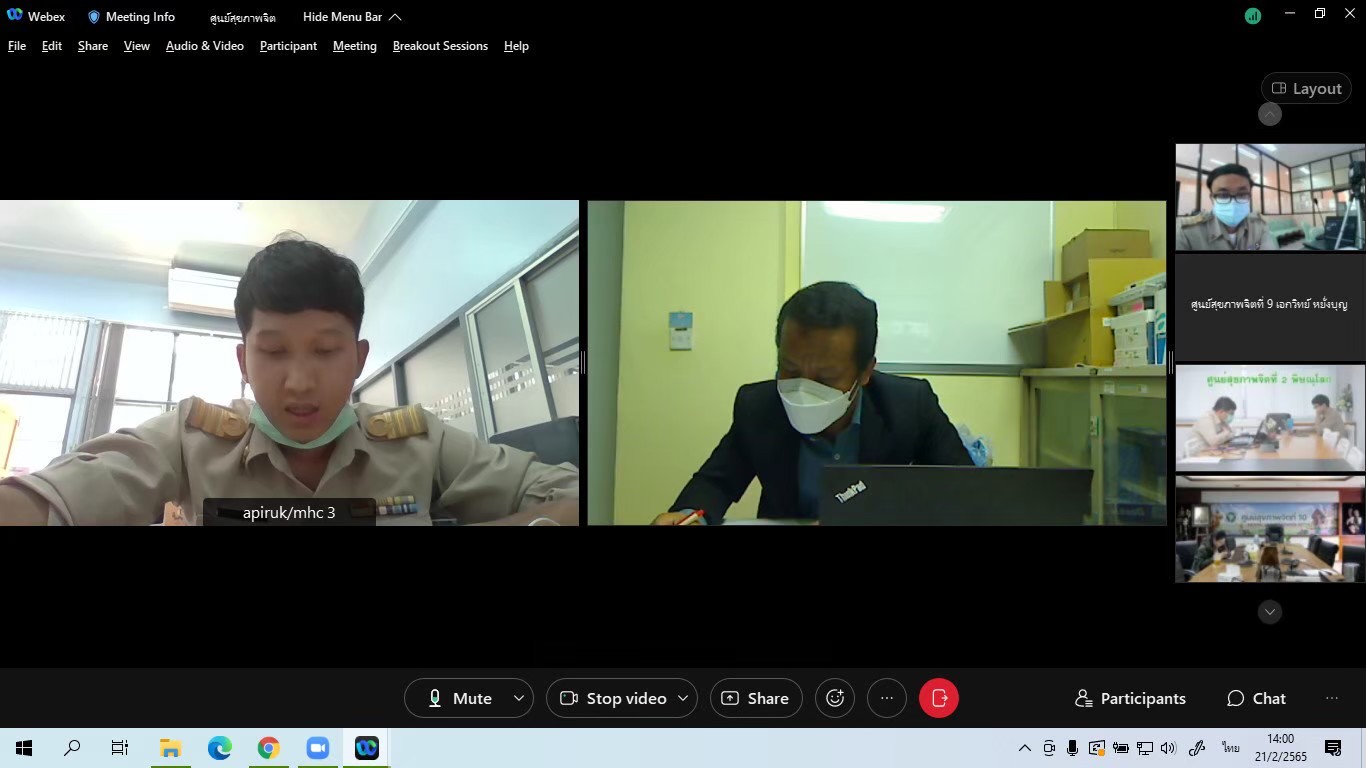Click the green connection status icon
1366x768 pixels.
click(x=1252, y=16)
